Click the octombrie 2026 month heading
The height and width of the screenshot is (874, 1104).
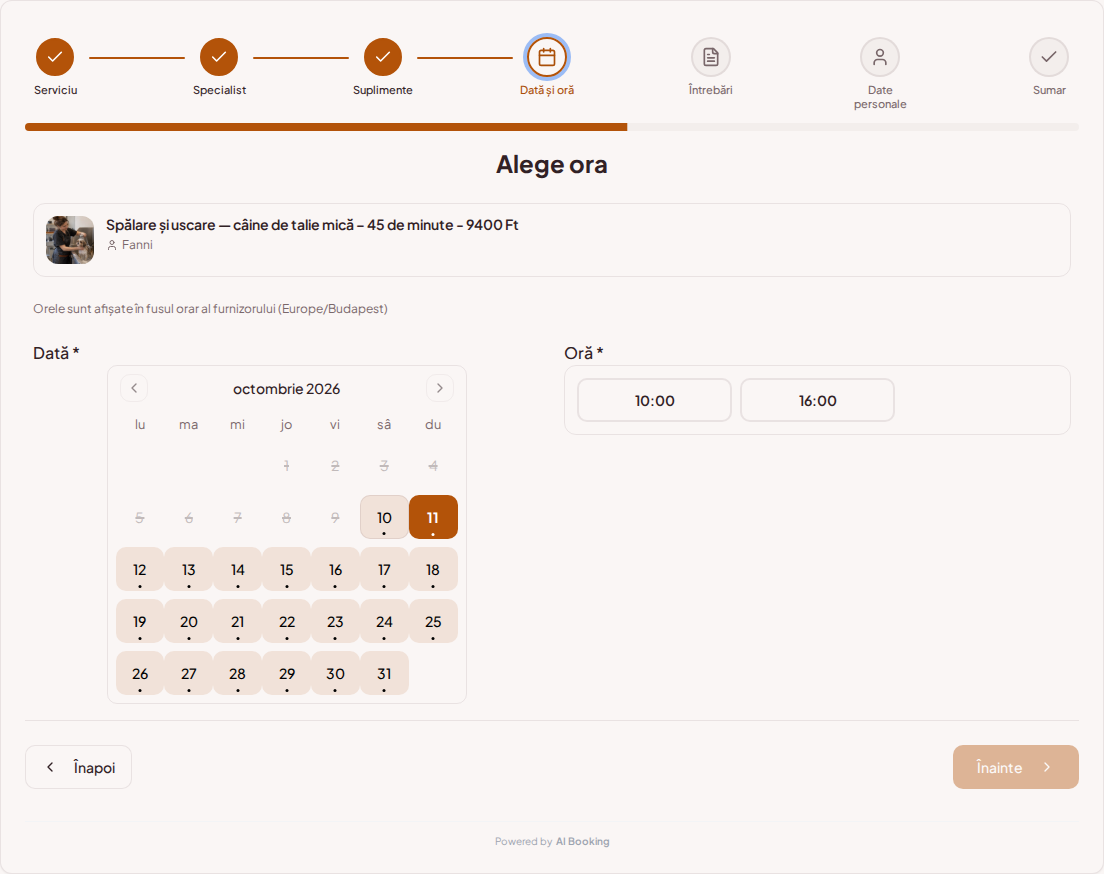tap(287, 389)
